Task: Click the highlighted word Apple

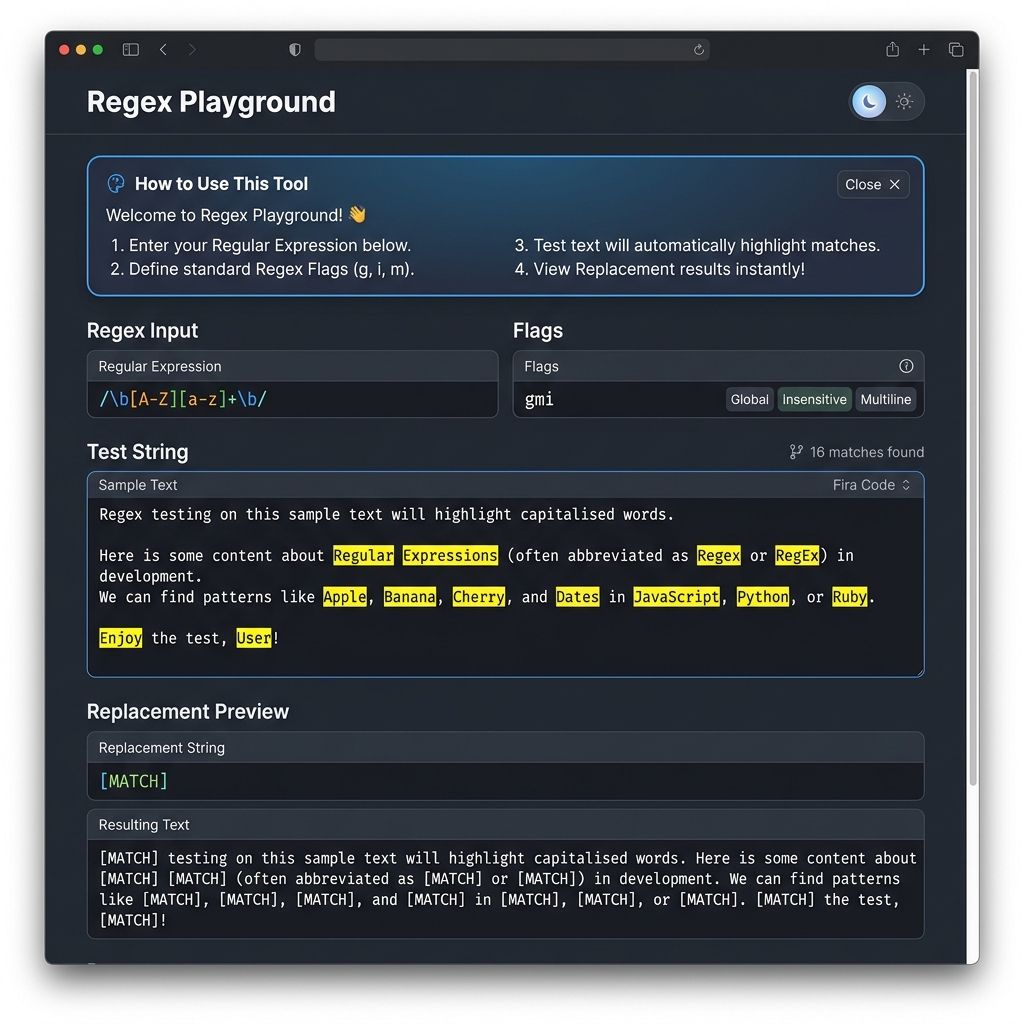Action: coord(345,597)
